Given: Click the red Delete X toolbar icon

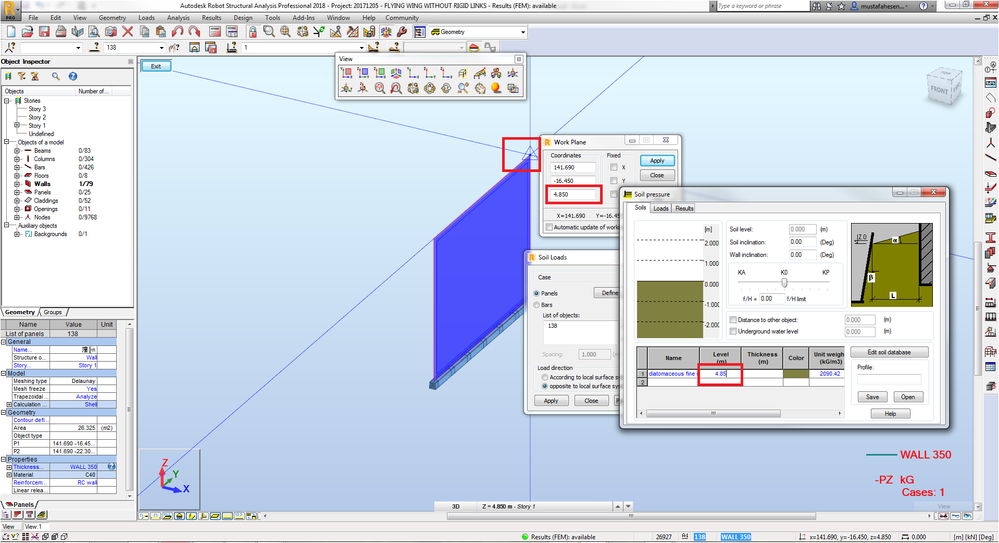Looking at the screenshot, I should (x=127, y=31).
